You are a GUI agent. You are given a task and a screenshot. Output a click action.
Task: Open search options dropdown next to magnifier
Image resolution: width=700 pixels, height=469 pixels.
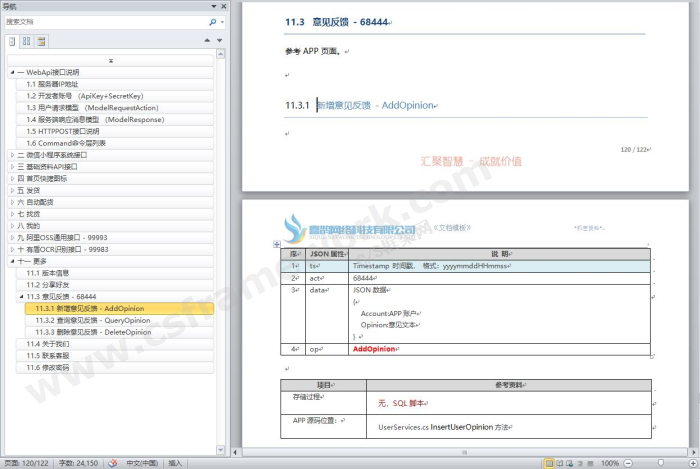point(221,21)
